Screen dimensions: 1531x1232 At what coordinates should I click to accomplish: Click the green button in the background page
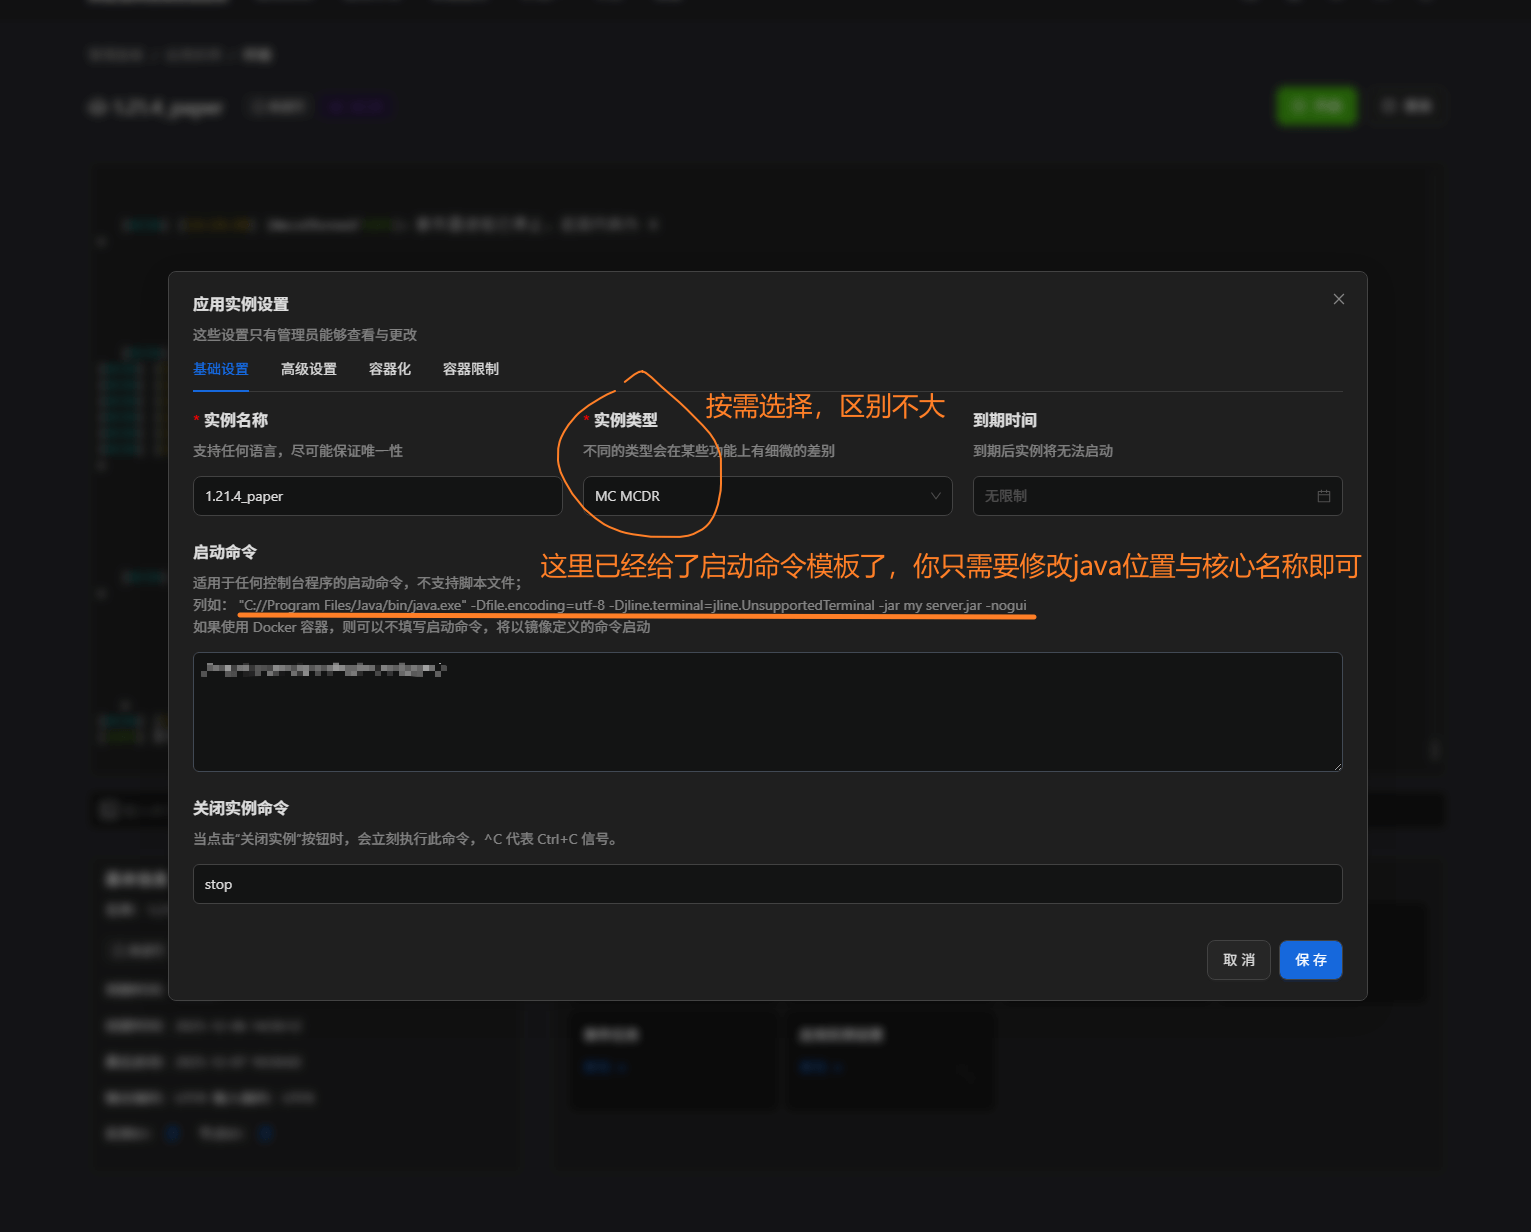(x=1317, y=106)
